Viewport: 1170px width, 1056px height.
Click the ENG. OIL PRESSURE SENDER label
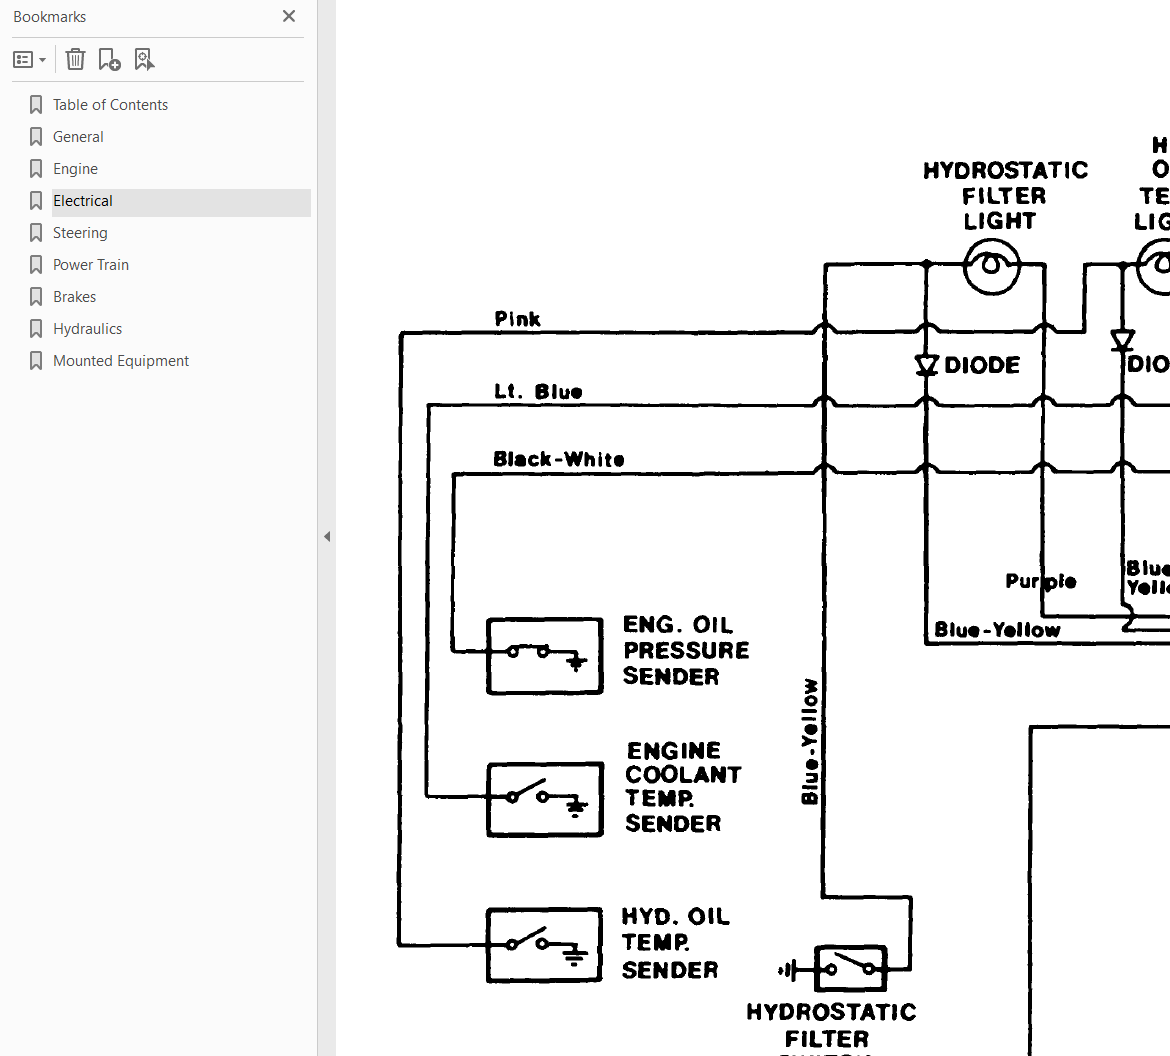pyautogui.click(x=686, y=650)
